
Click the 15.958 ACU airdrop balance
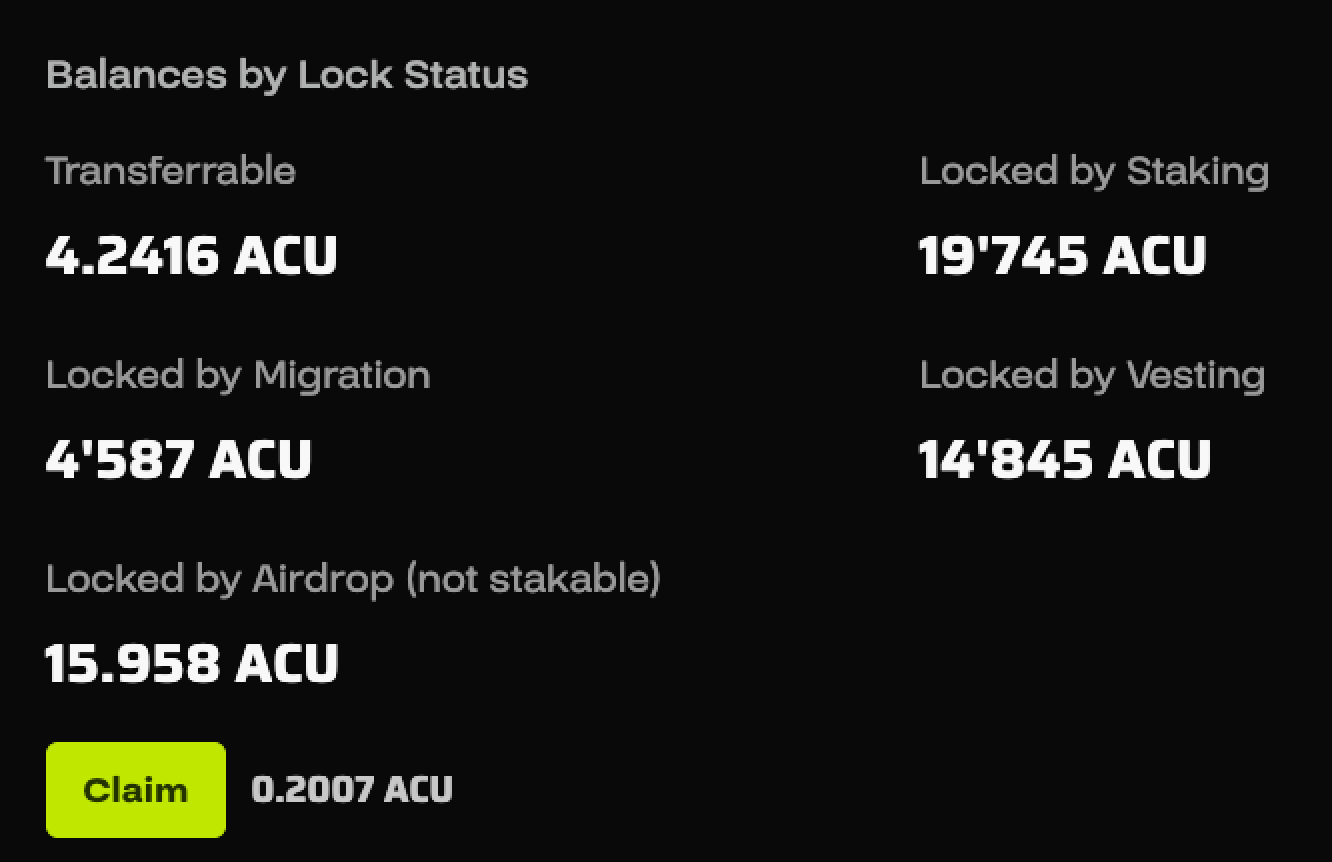[193, 662]
